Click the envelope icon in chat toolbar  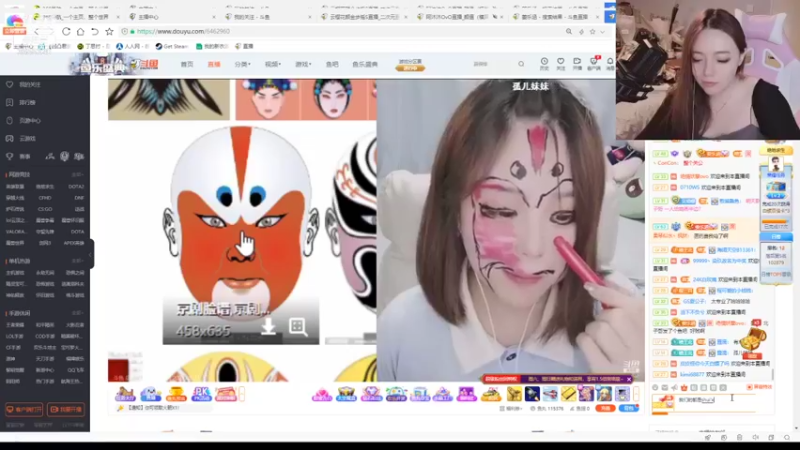[x=665, y=388]
